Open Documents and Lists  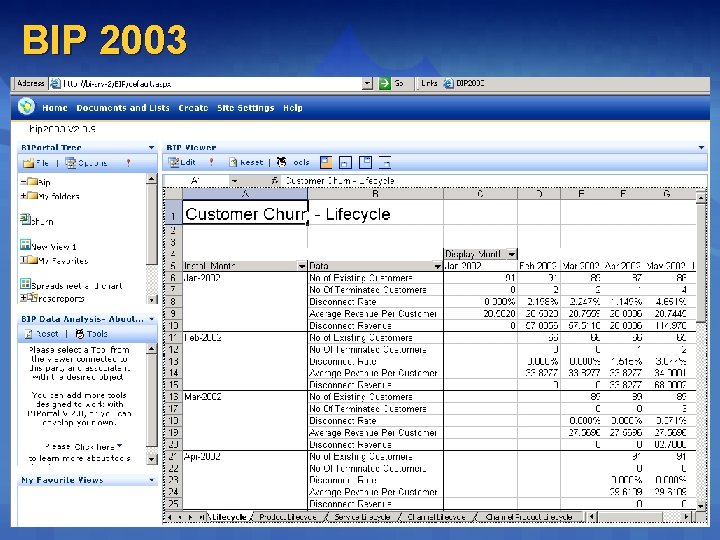pyautogui.click(x=123, y=108)
